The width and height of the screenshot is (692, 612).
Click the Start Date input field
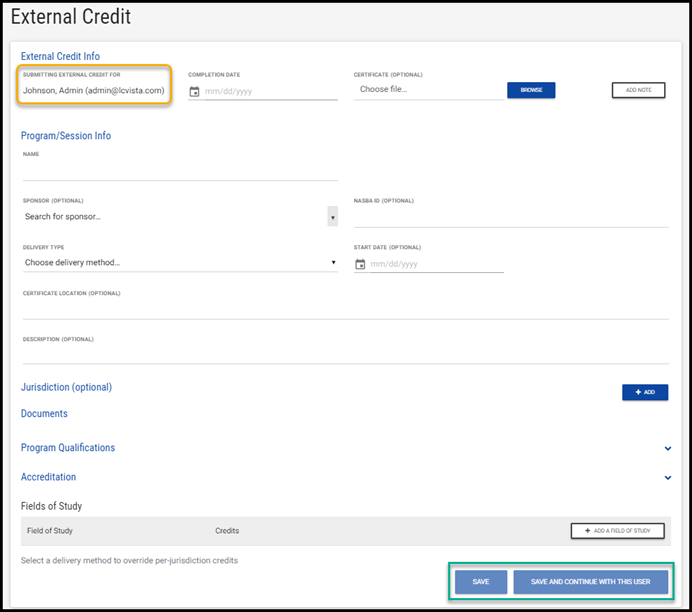pyautogui.click(x=435, y=264)
